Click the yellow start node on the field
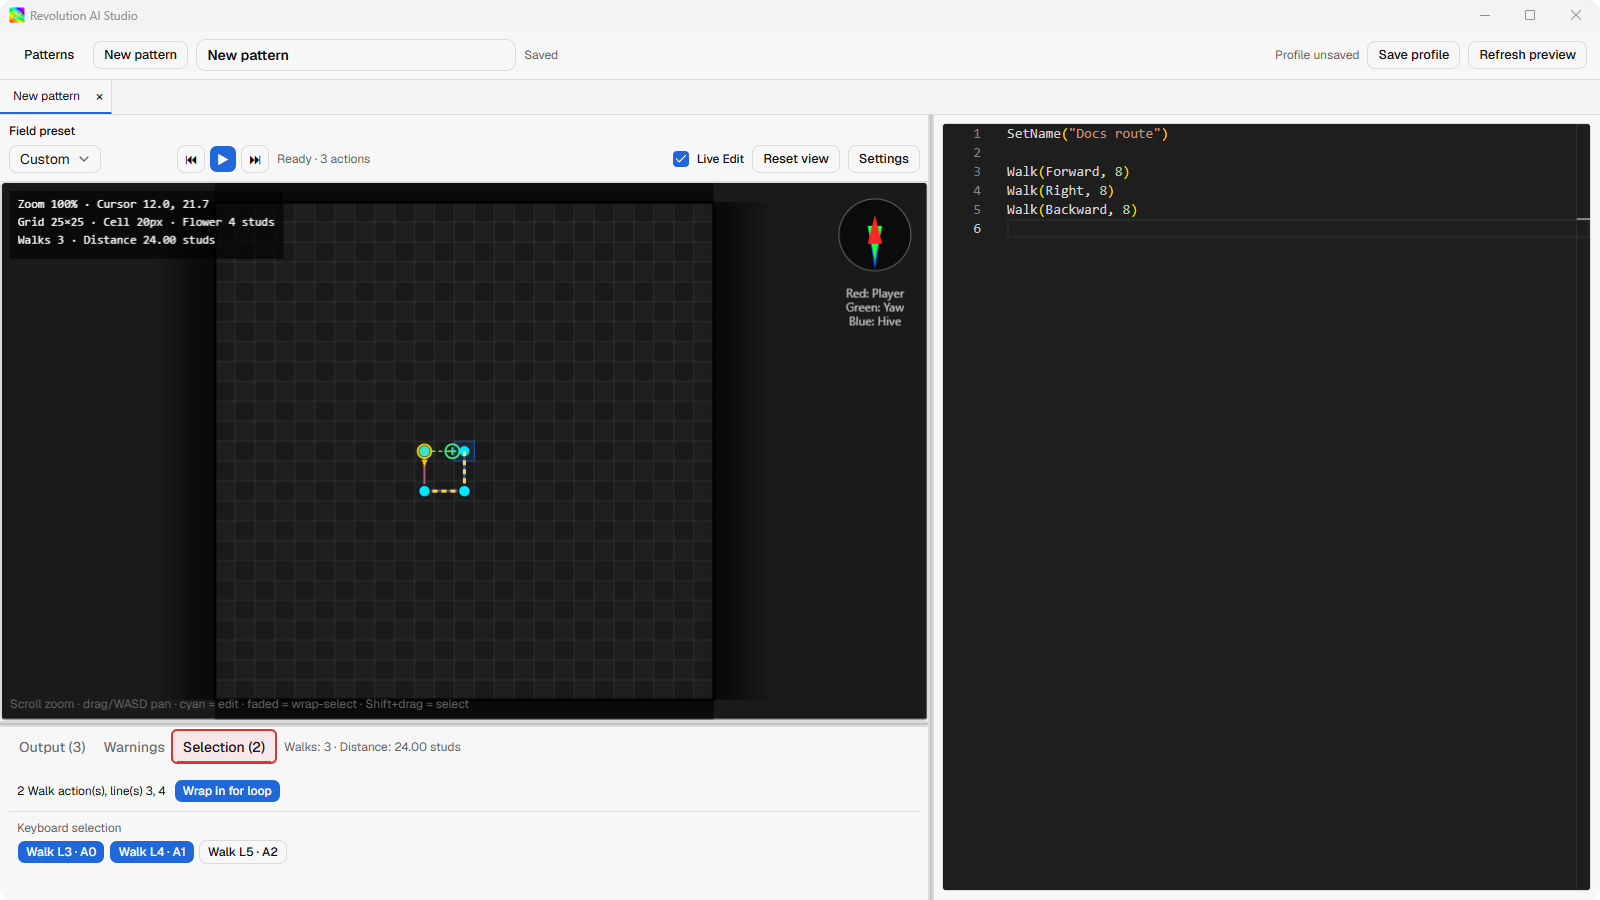The height and width of the screenshot is (900, 1600). (x=424, y=452)
